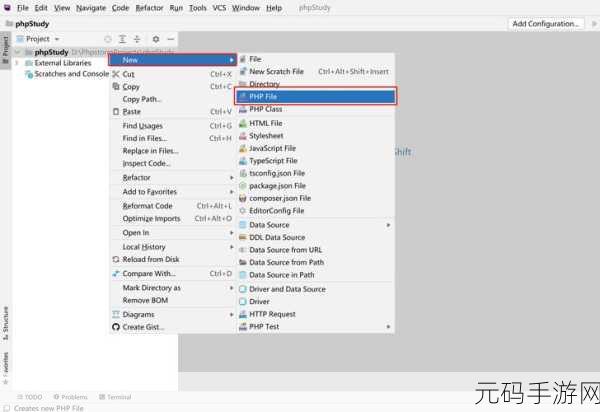Click the Collapse All icon in Project panel
The width and height of the screenshot is (600, 412).
137,39
